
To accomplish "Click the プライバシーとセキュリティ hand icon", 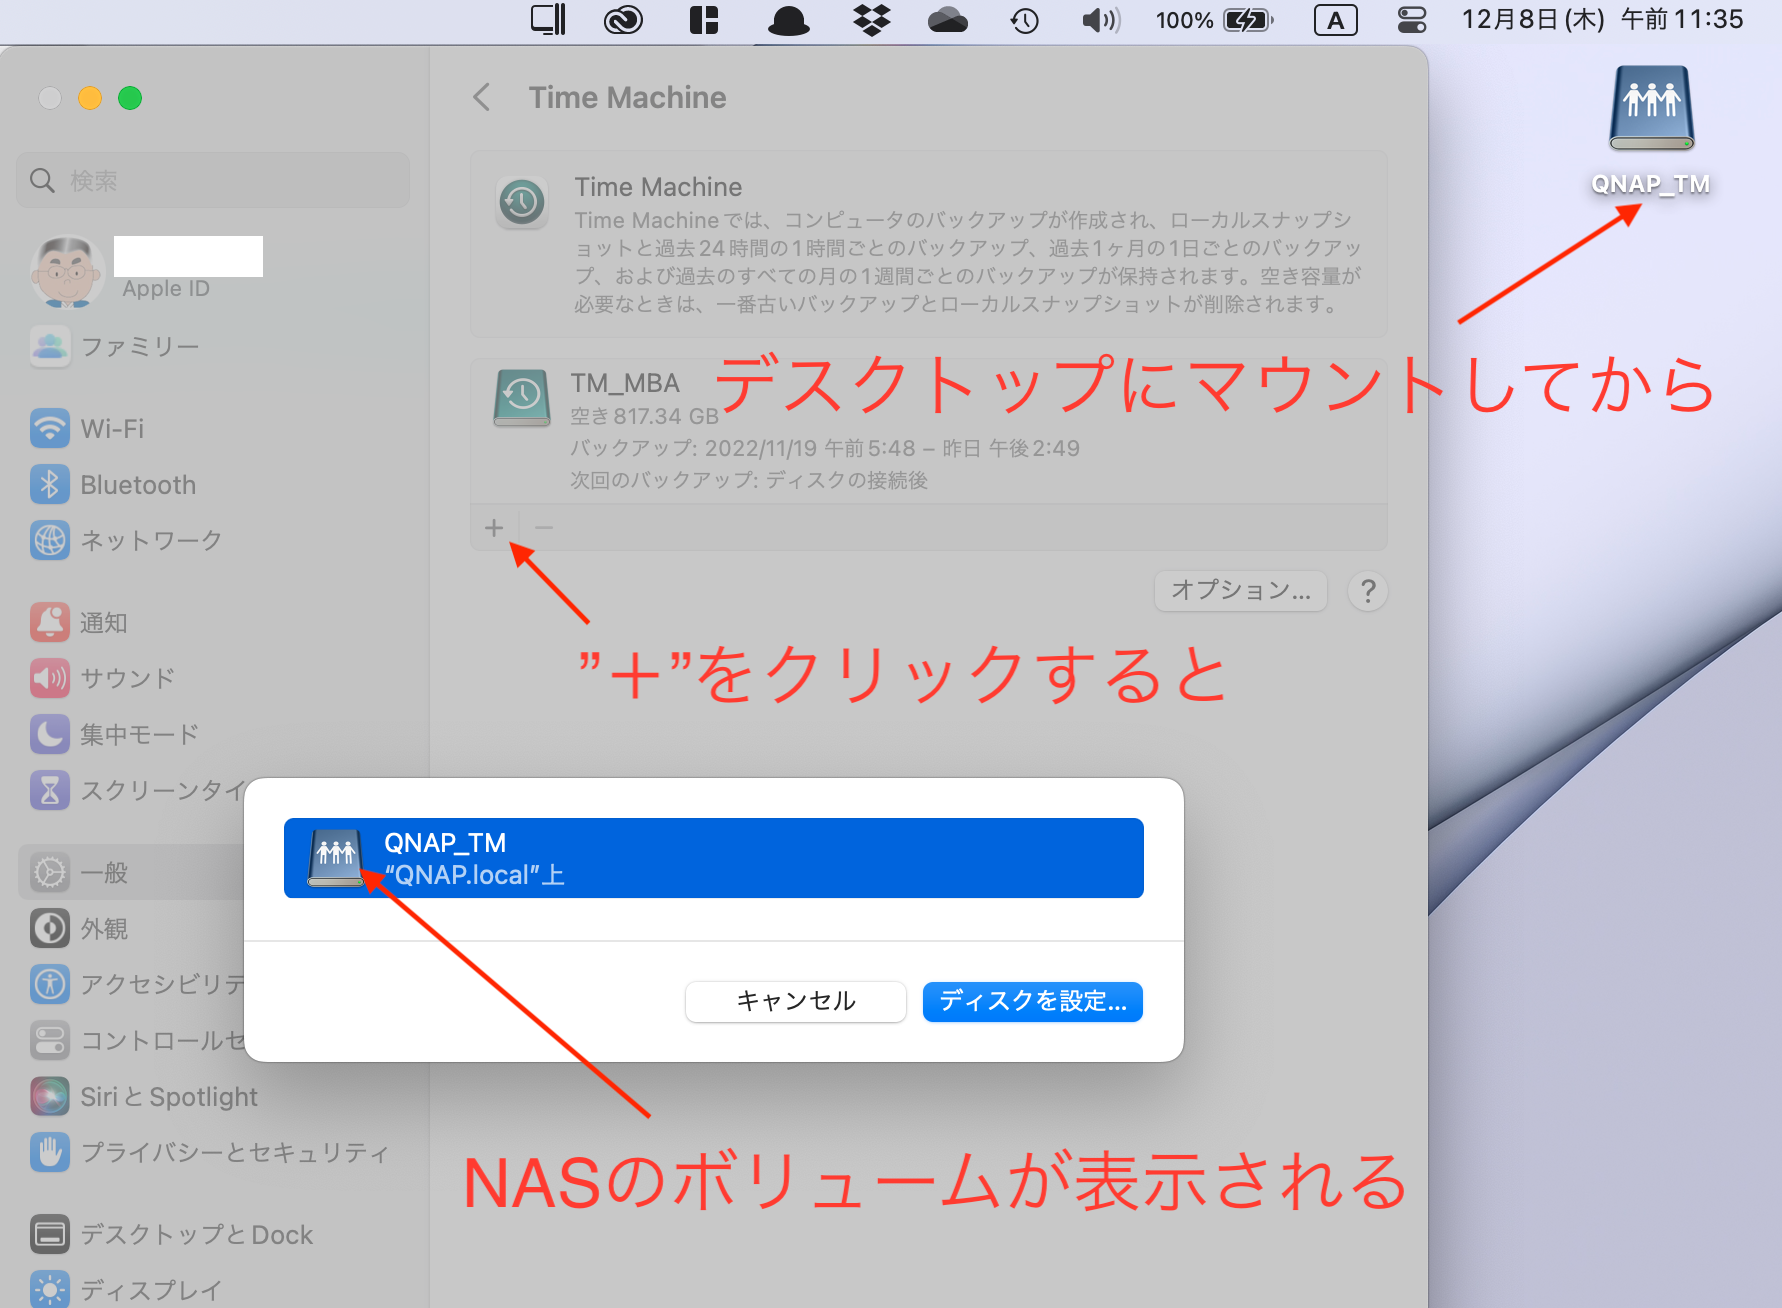I will (50, 1153).
